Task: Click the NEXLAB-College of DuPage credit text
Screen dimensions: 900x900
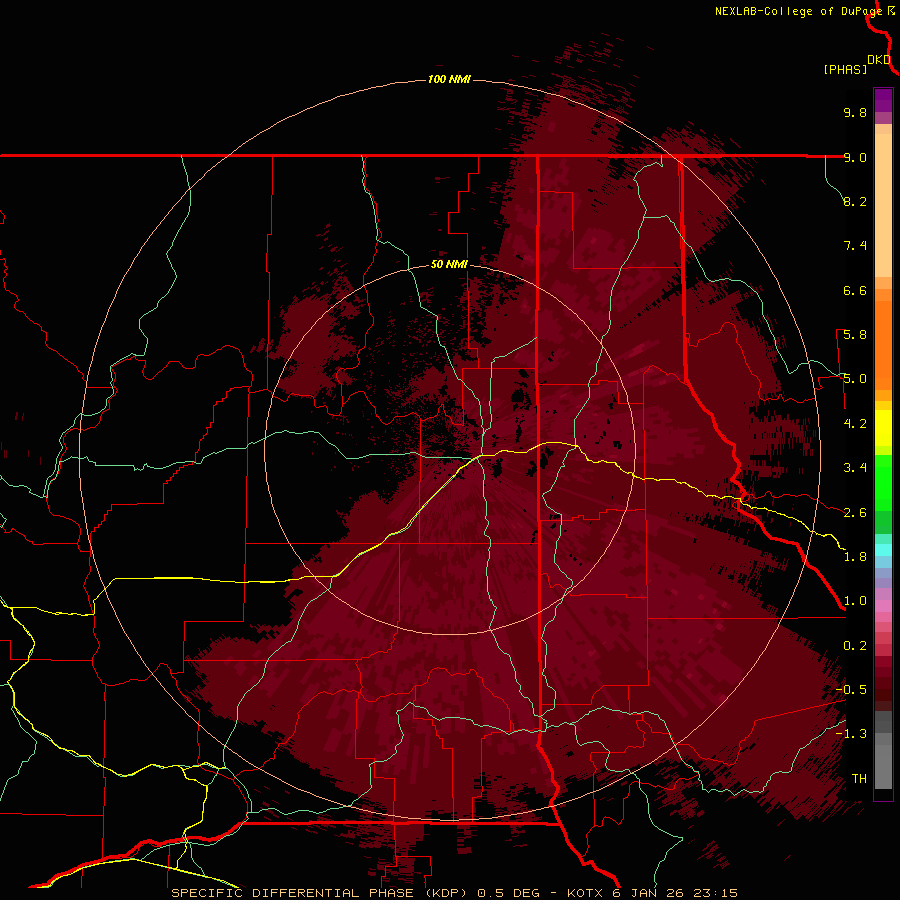Action: 799,11
